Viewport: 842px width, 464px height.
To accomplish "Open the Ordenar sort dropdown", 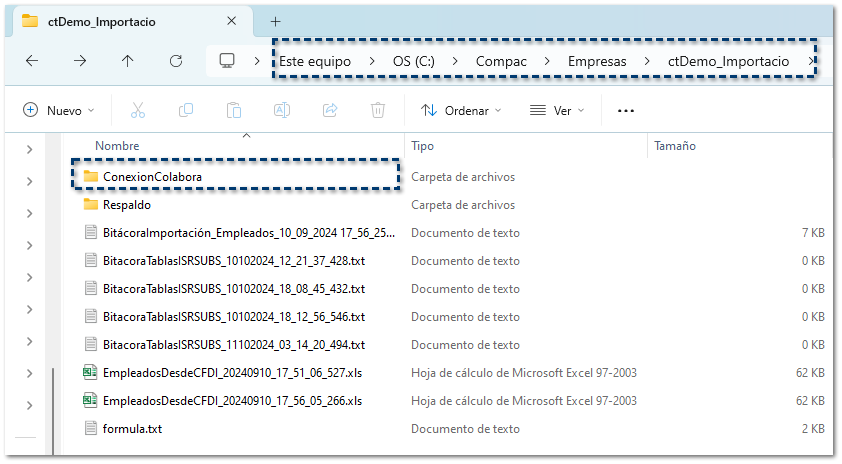I will point(461,111).
